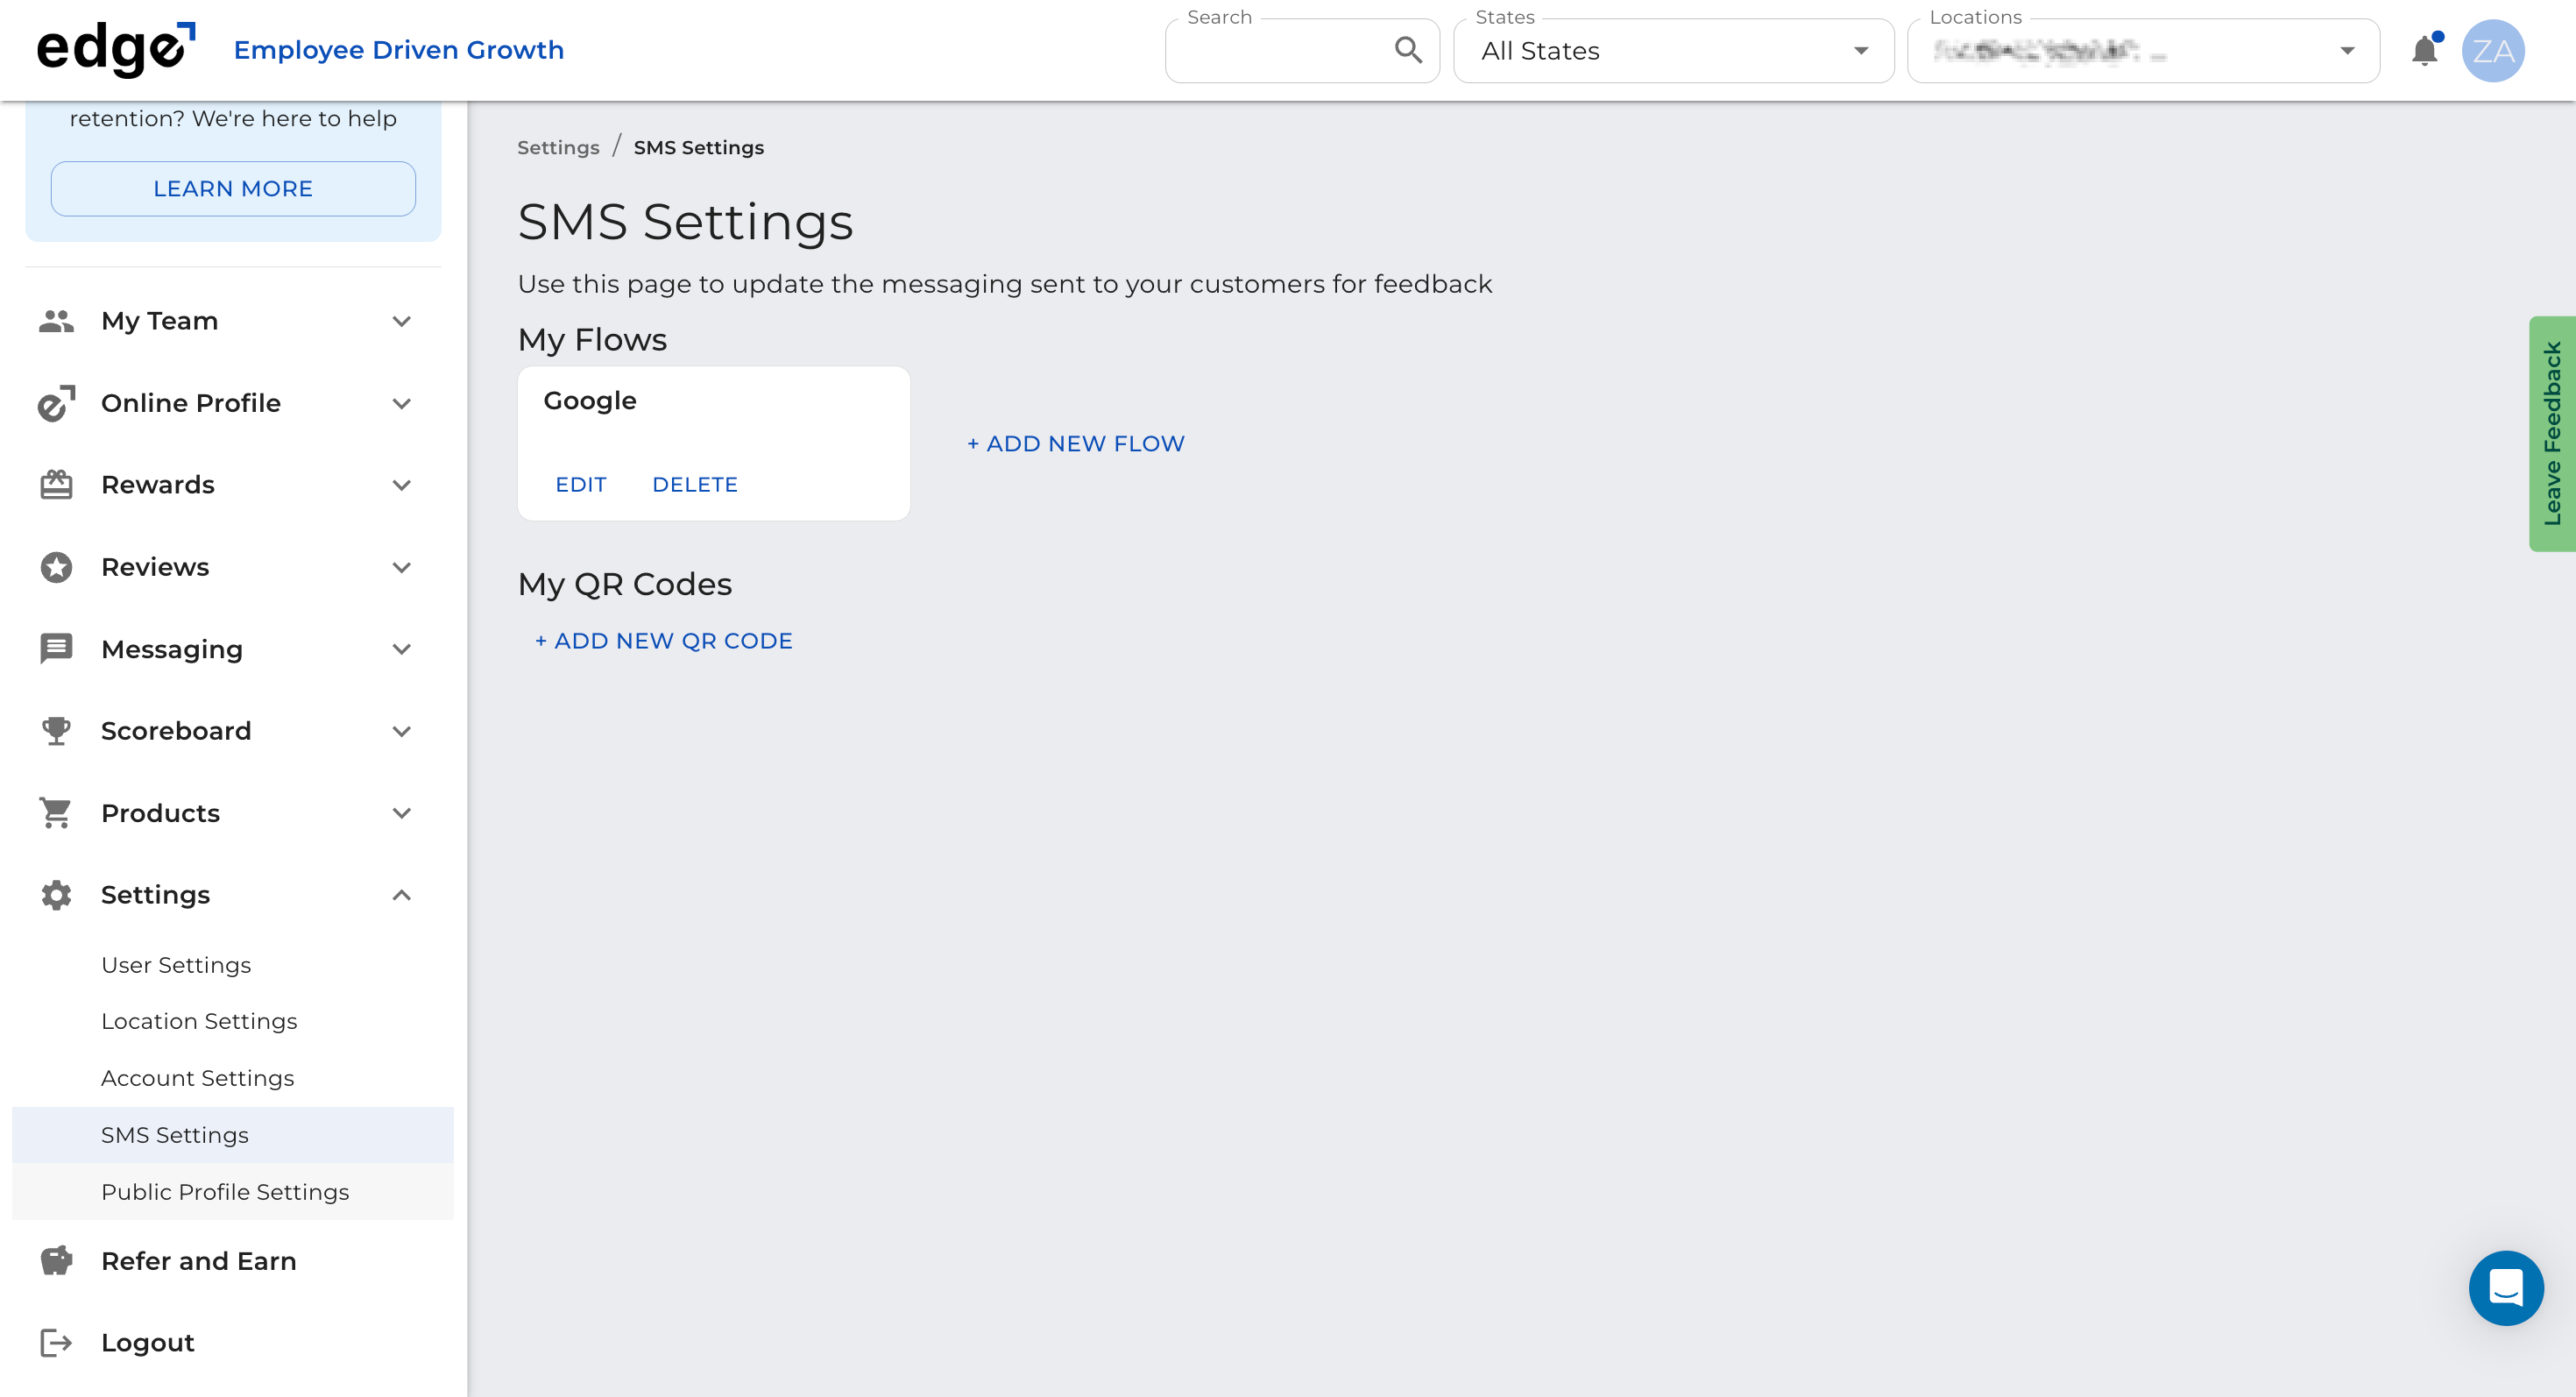The image size is (2576, 1397).
Task: Click the Products cart icon
Action: click(x=56, y=813)
